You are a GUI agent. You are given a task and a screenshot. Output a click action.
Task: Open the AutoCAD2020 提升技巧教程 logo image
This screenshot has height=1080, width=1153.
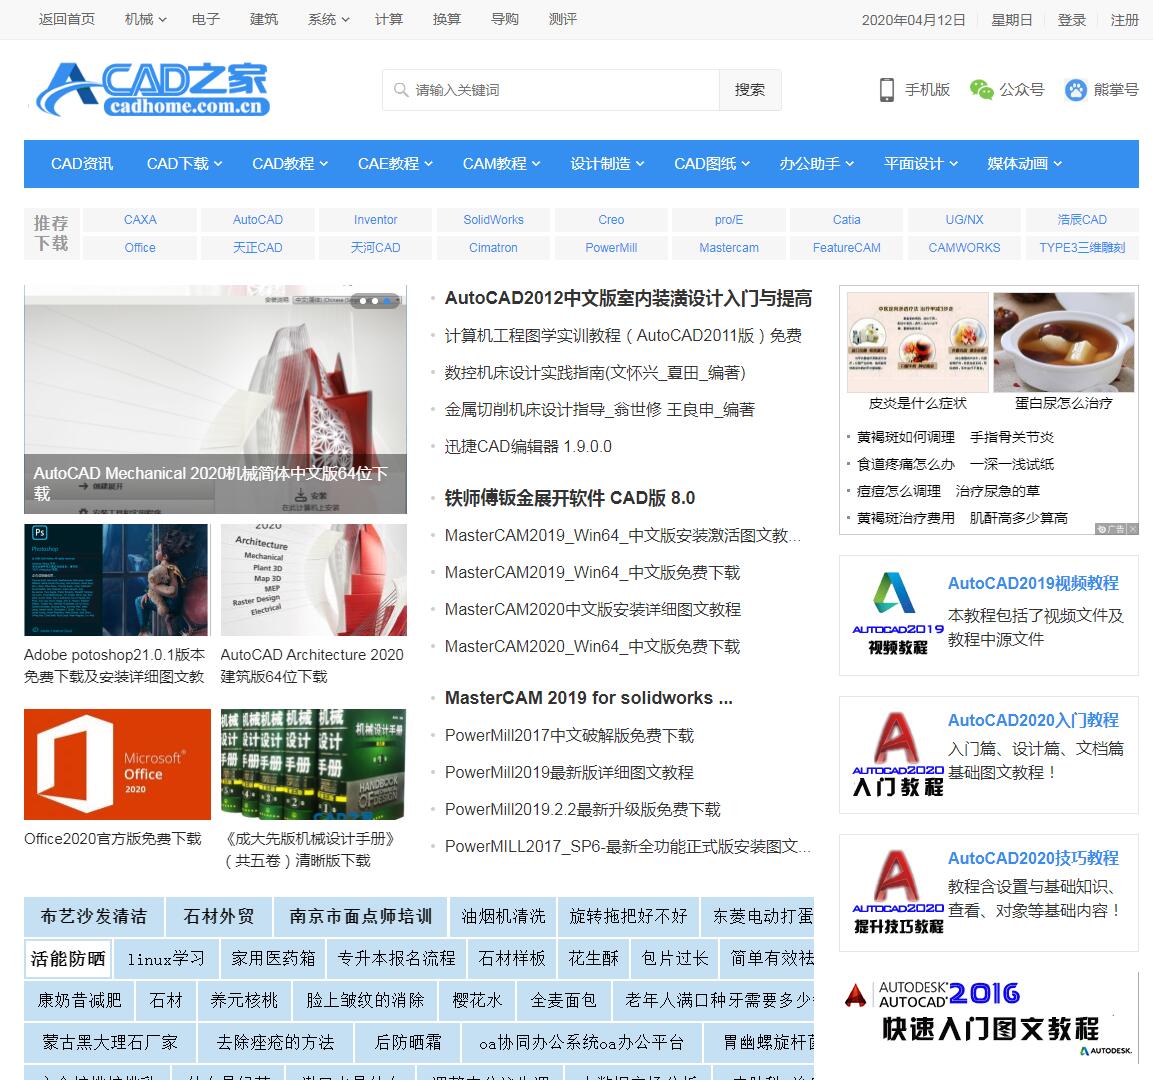tap(897, 892)
